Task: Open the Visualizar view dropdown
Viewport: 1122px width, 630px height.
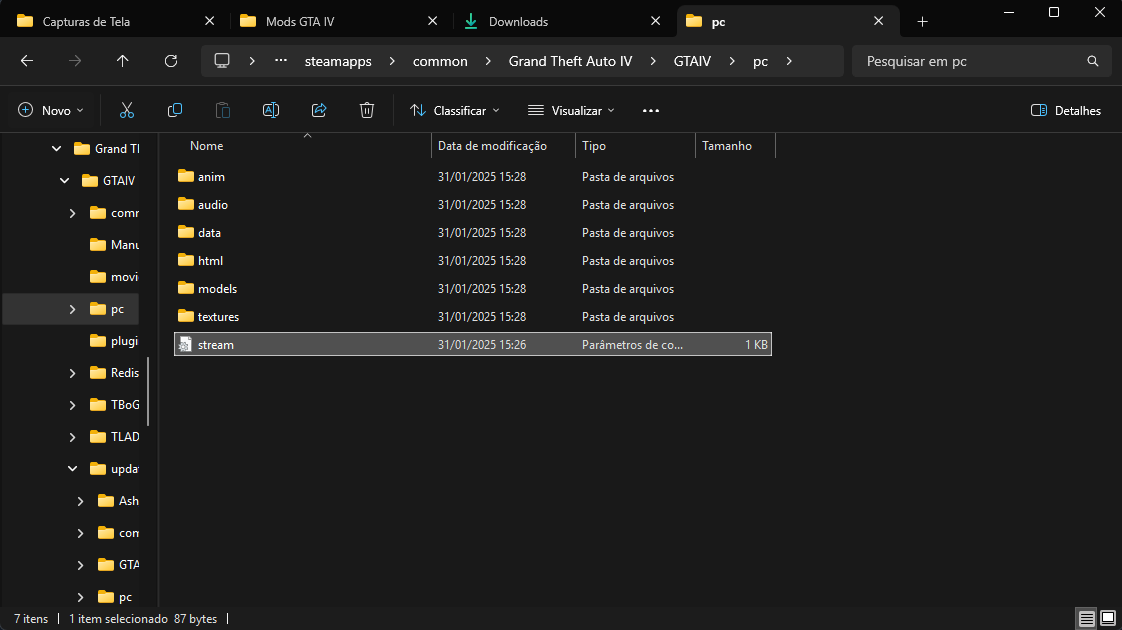Action: click(571, 110)
